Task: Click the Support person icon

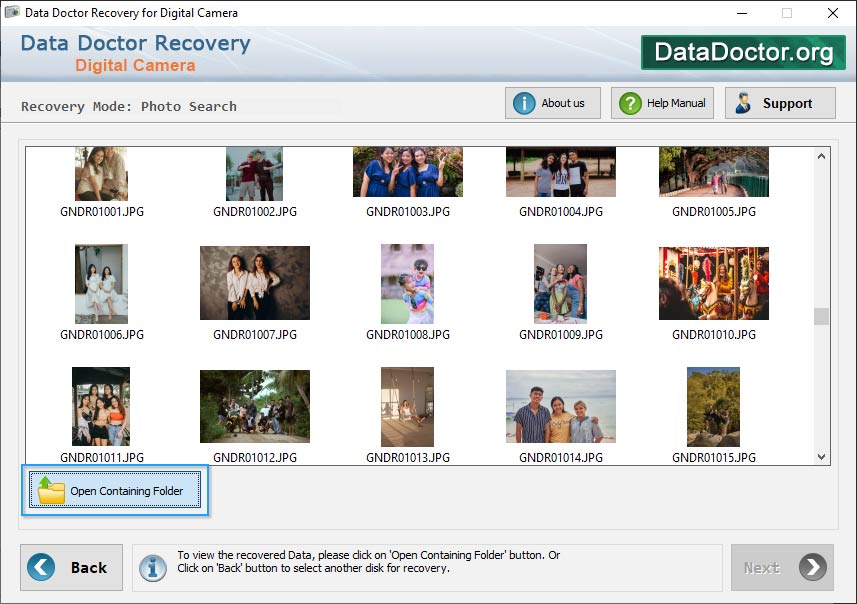Action: [x=744, y=103]
